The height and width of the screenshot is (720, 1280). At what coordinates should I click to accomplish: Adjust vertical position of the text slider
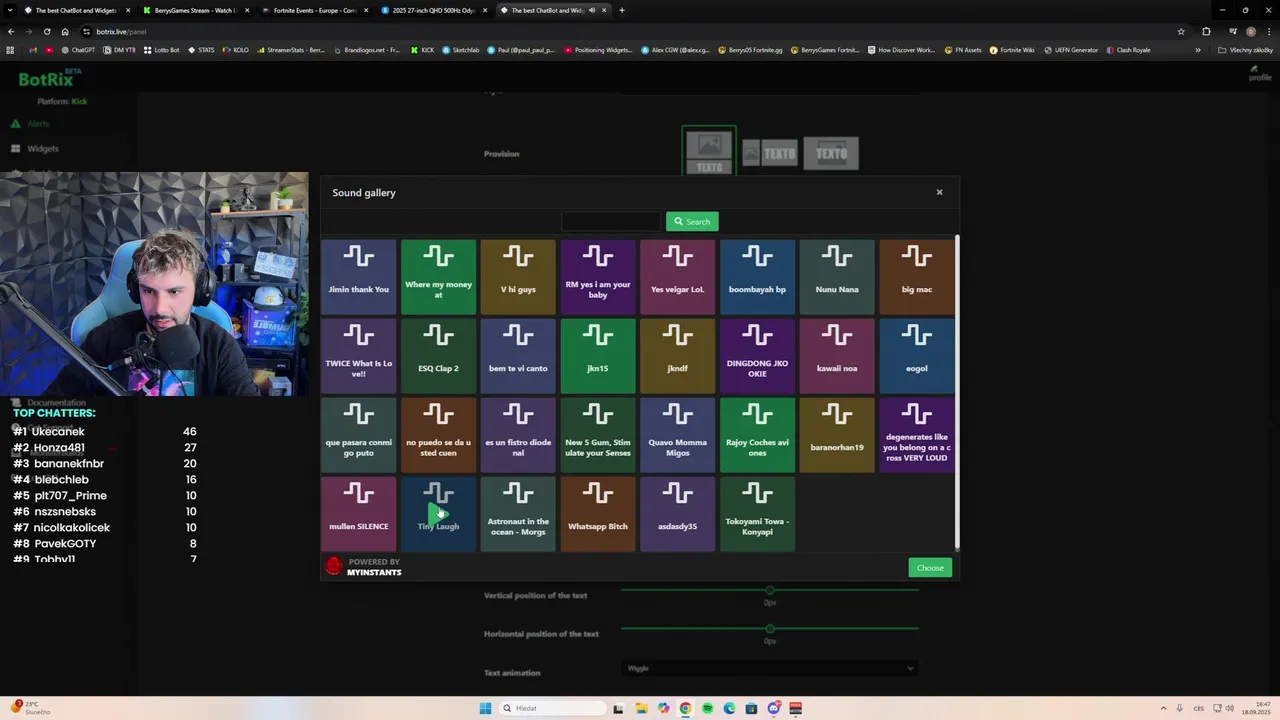[769, 590]
